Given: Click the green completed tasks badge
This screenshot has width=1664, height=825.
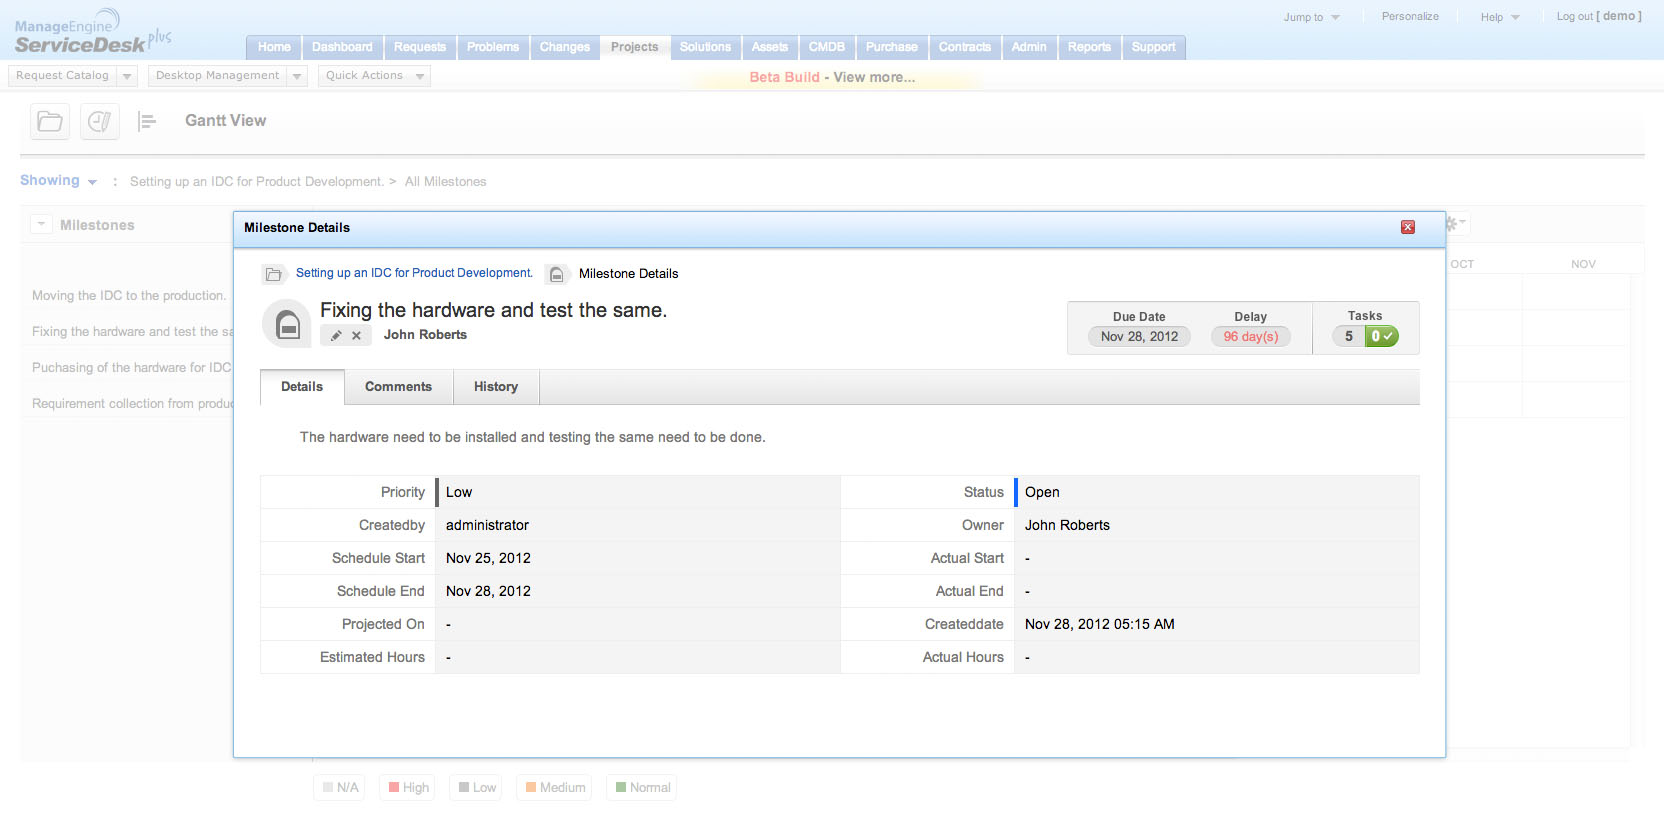Looking at the screenshot, I should point(1382,337).
